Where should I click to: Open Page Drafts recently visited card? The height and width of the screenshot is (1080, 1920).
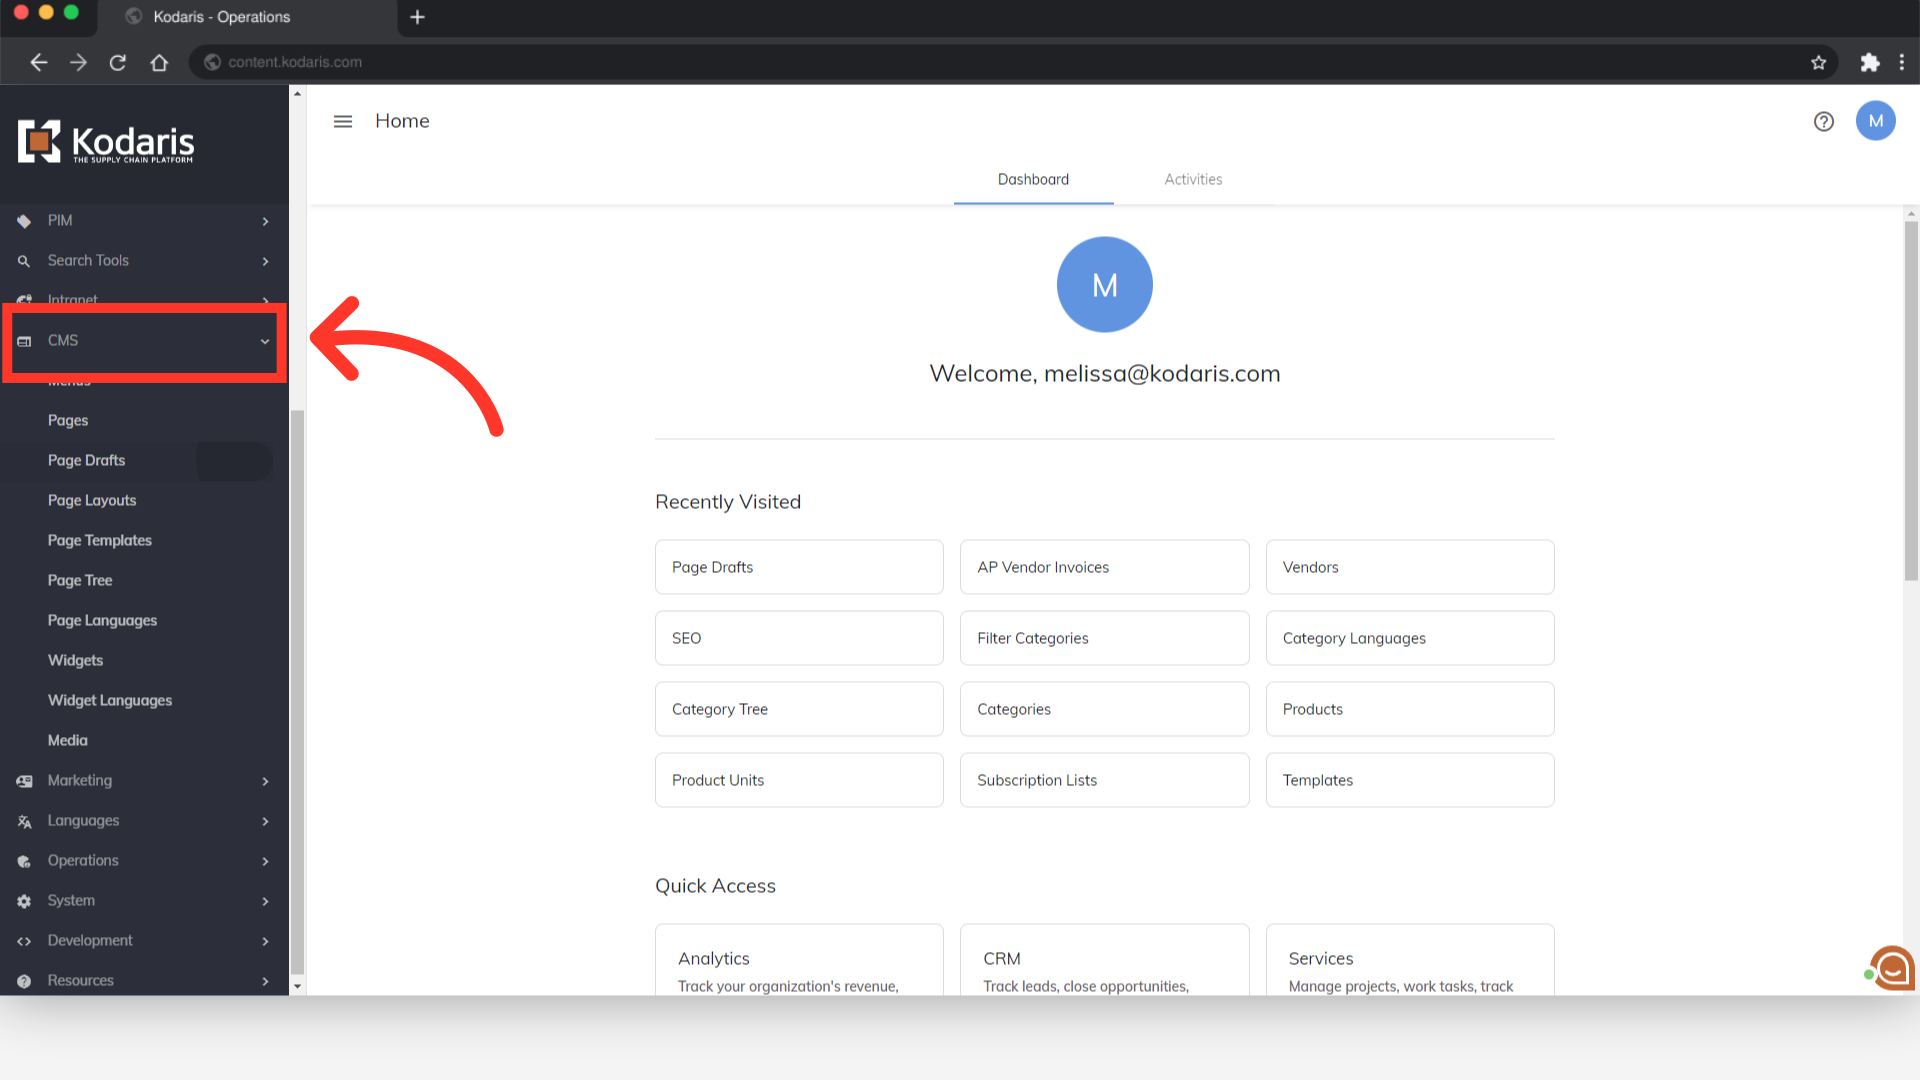(x=798, y=567)
